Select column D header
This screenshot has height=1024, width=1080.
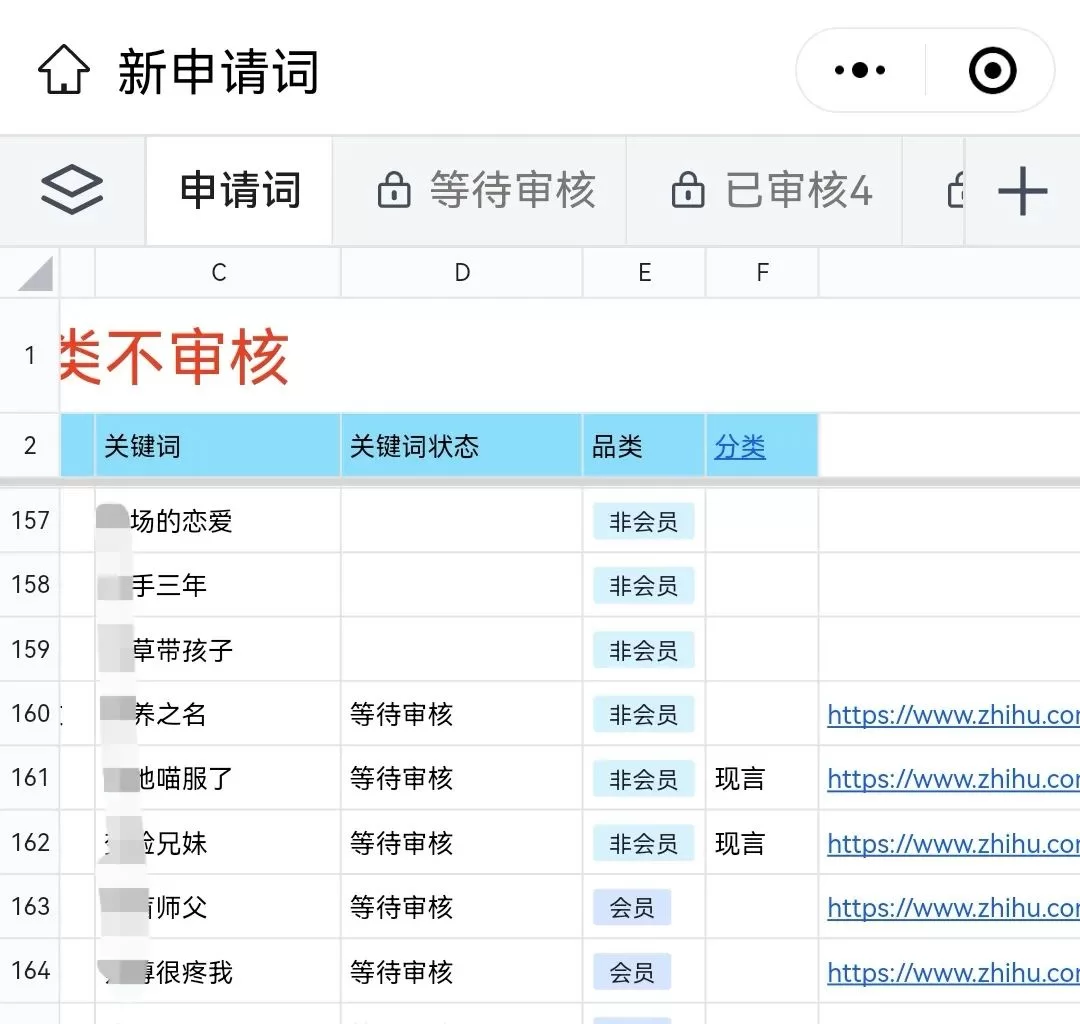click(462, 273)
